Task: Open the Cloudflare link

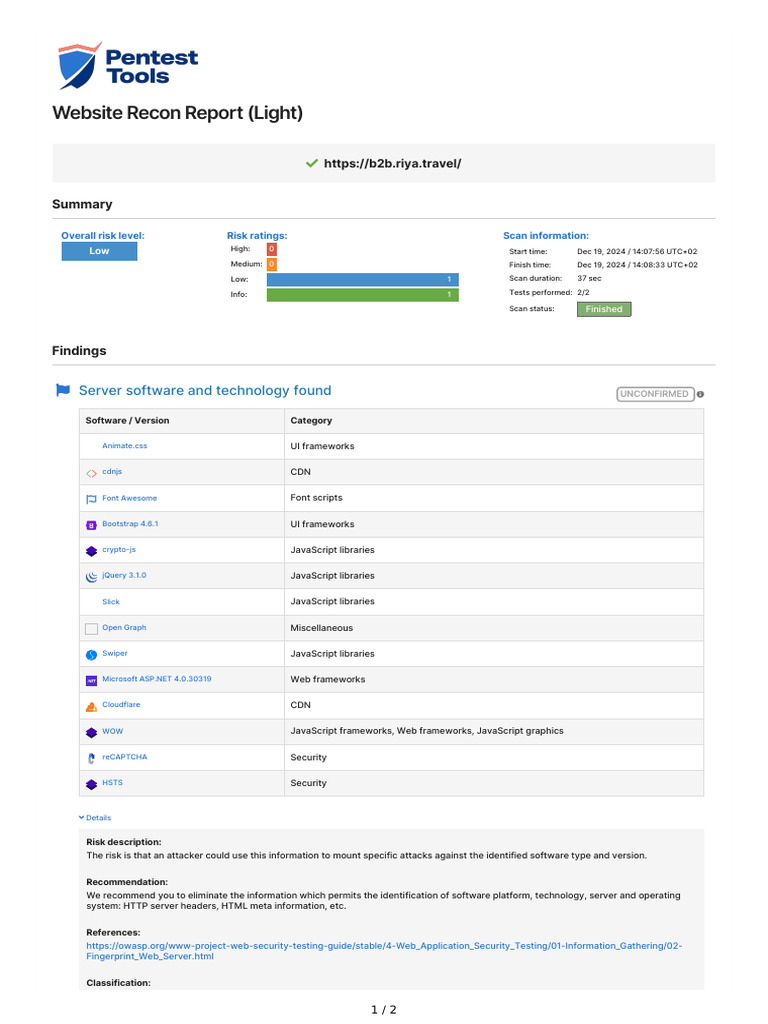Action: click(121, 704)
